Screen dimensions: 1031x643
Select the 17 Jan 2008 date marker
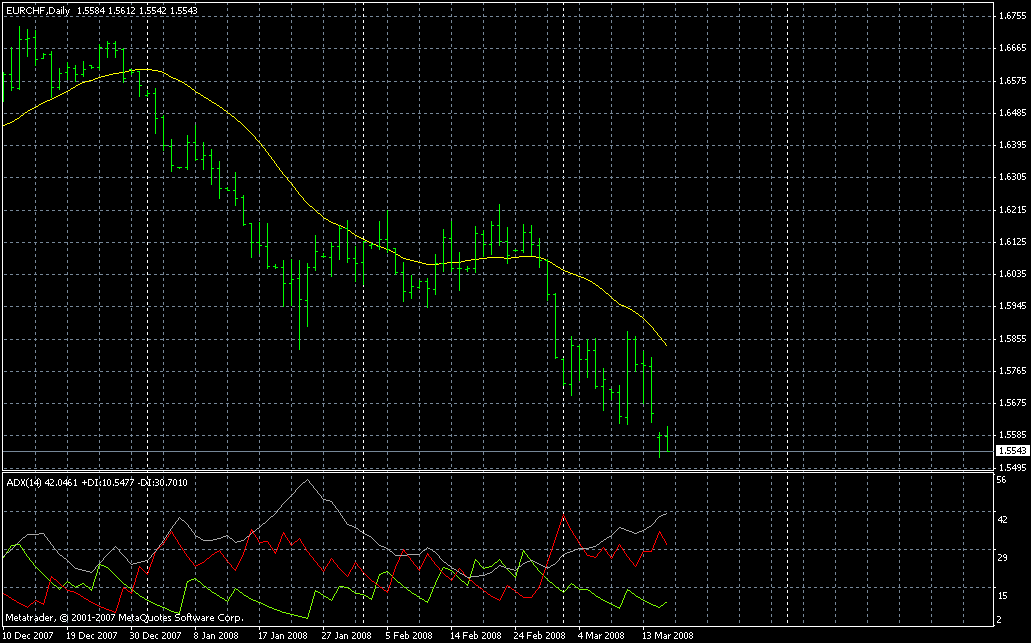pos(283,635)
